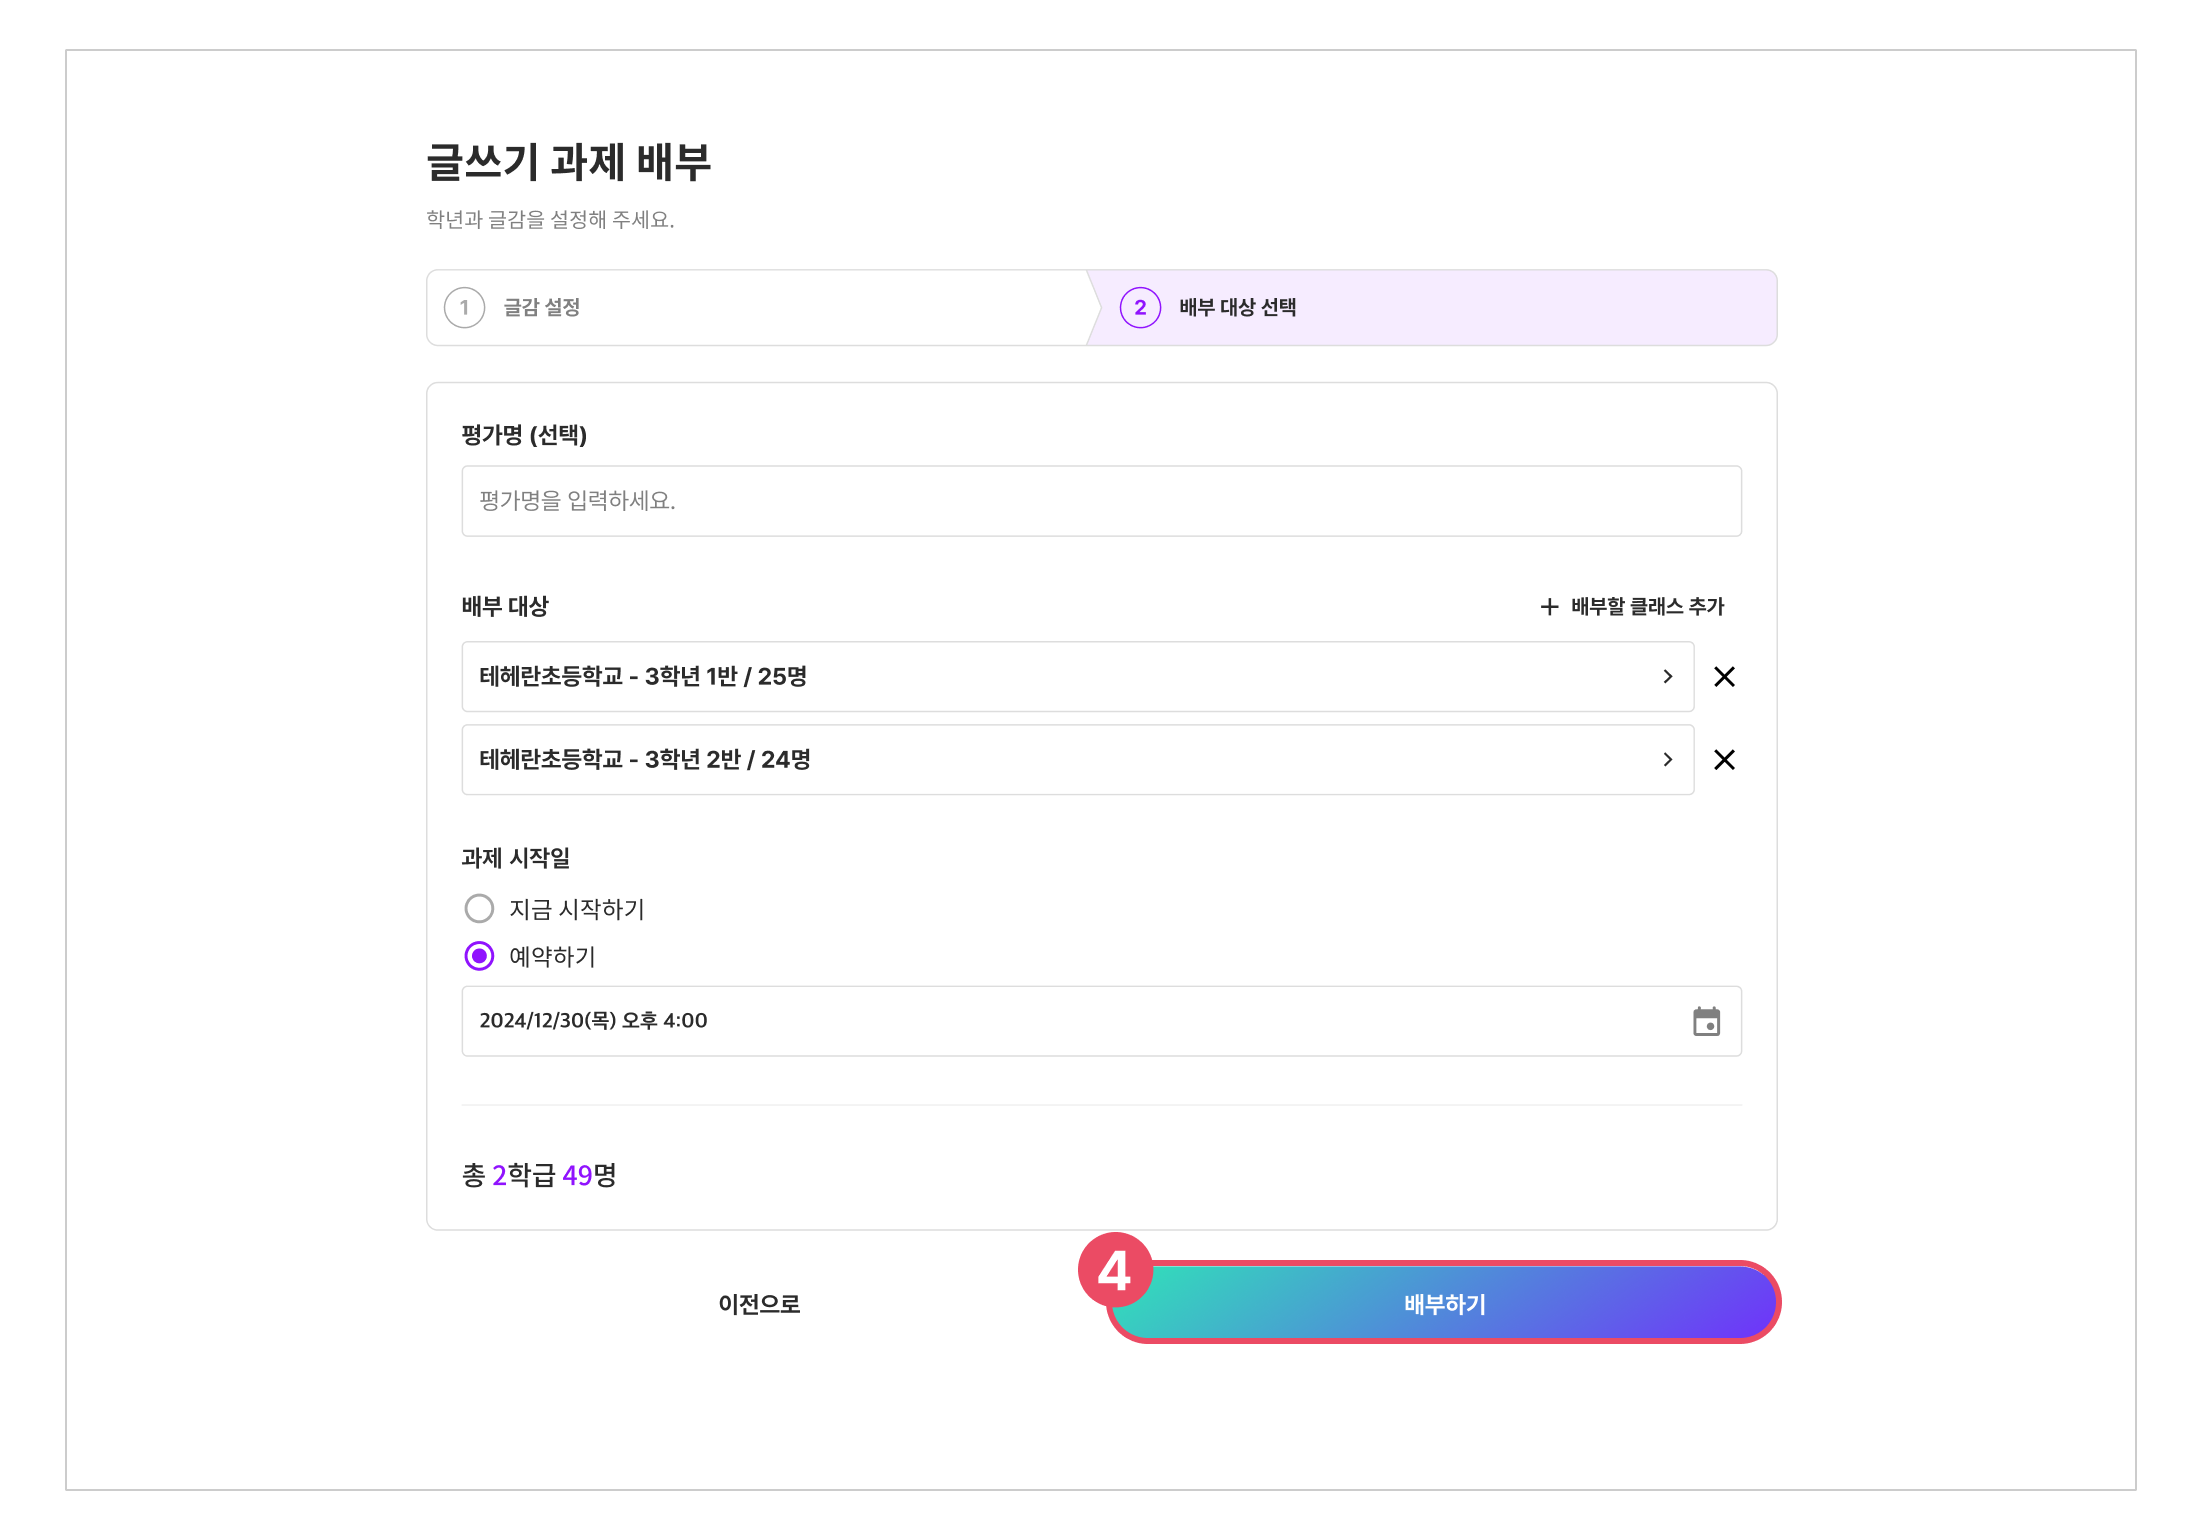Open the calendar date picker icon
2200x1540 pixels.
pyautogui.click(x=1706, y=1021)
